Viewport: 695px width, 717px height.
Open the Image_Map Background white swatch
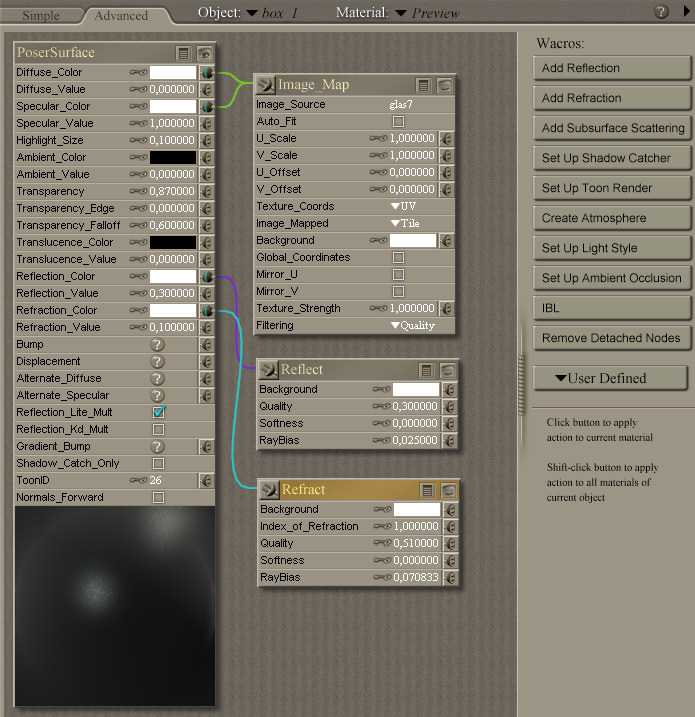pos(413,241)
